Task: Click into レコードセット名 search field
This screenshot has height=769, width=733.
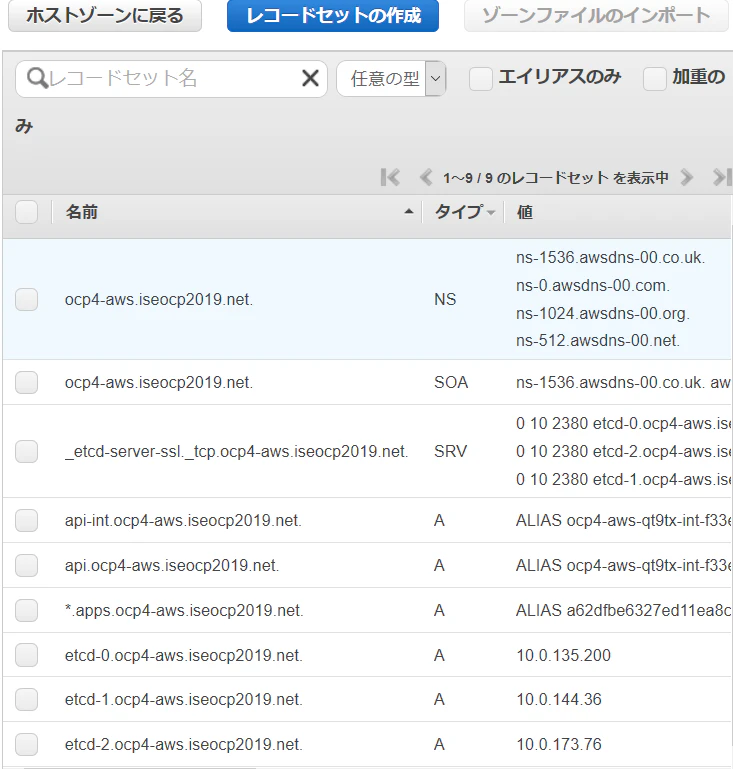Action: coord(172,78)
